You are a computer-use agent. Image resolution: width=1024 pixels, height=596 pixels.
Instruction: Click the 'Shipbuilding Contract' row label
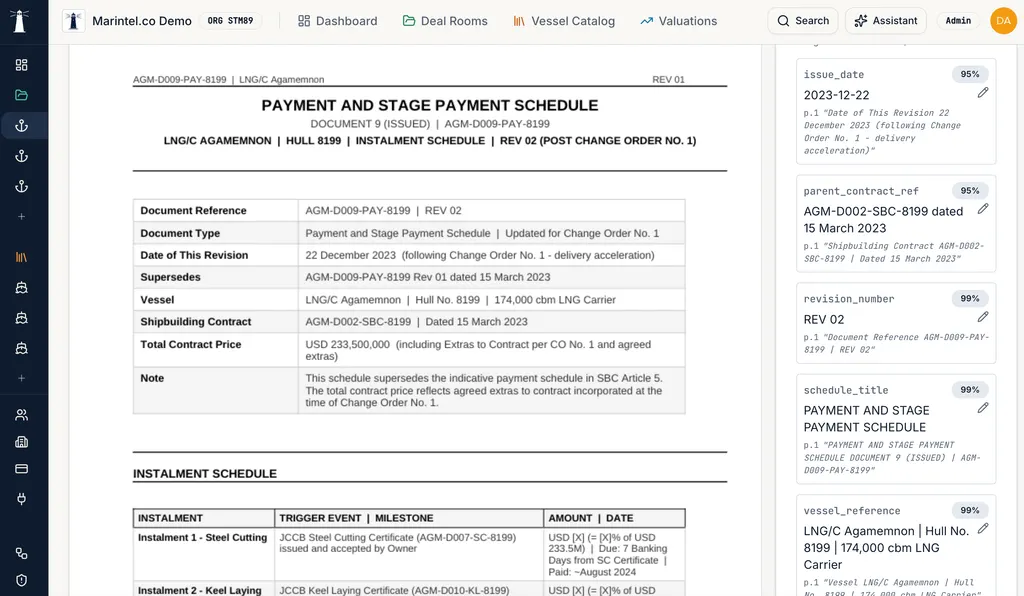196,322
